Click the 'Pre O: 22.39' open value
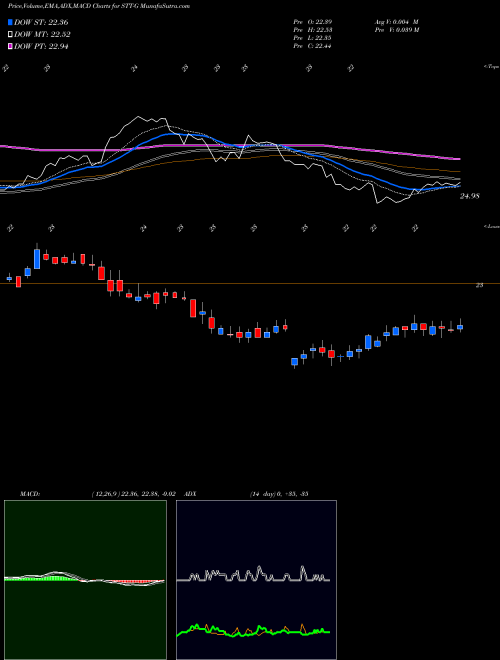 pos(312,22)
